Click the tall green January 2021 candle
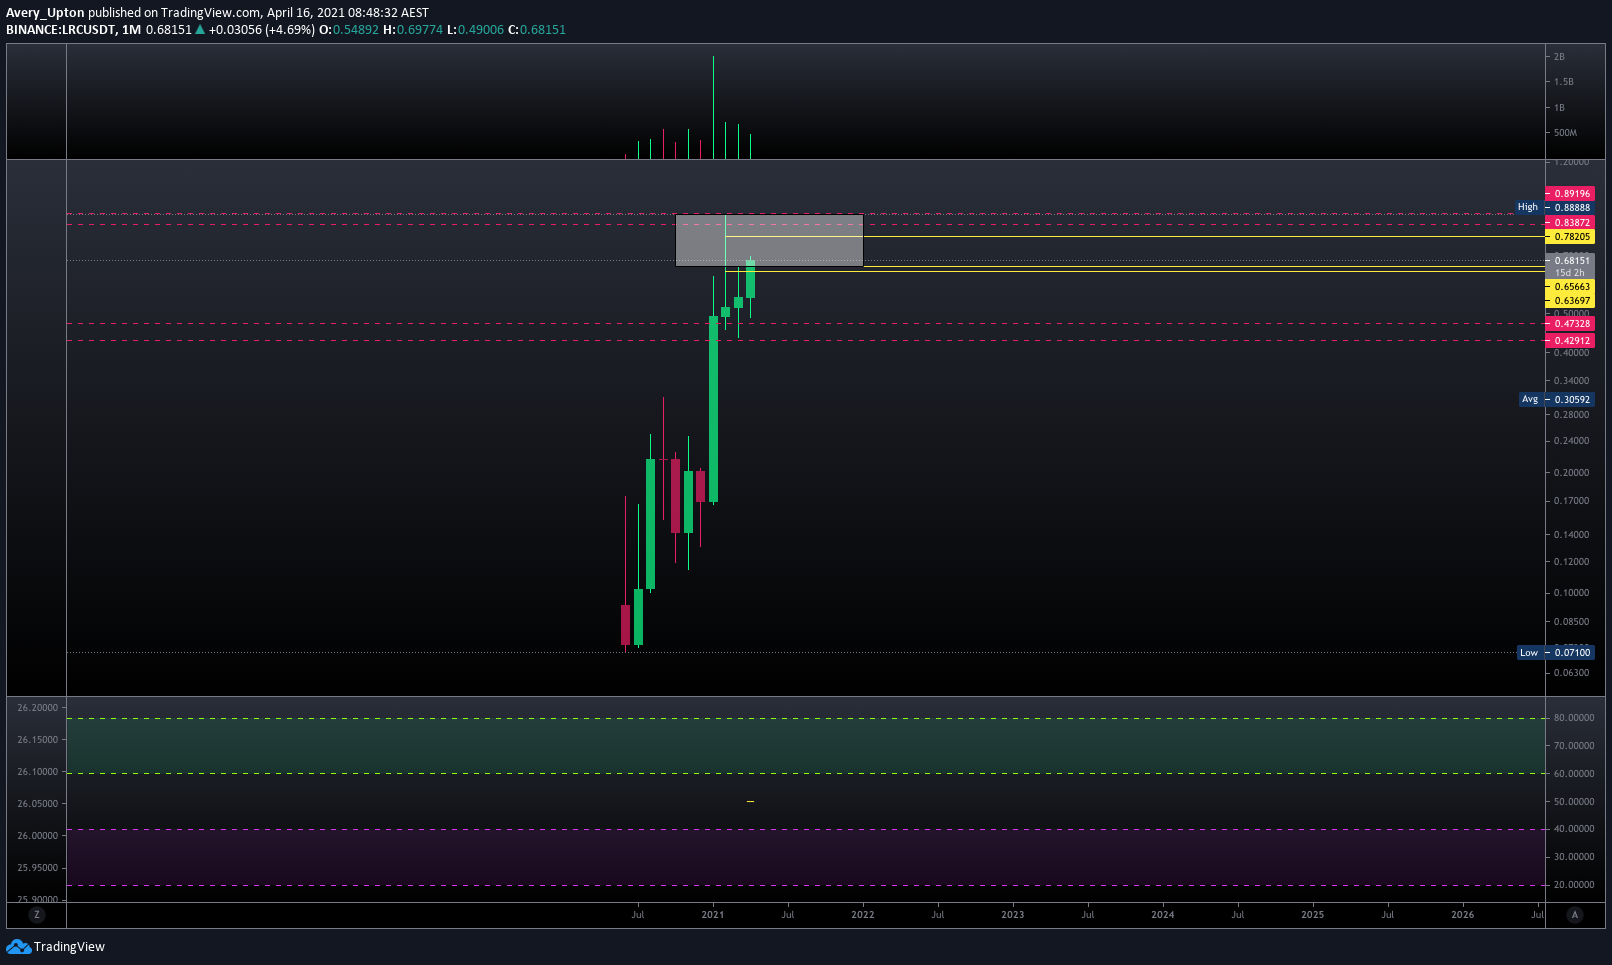1612x965 pixels. pyautogui.click(x=713, y=408)
